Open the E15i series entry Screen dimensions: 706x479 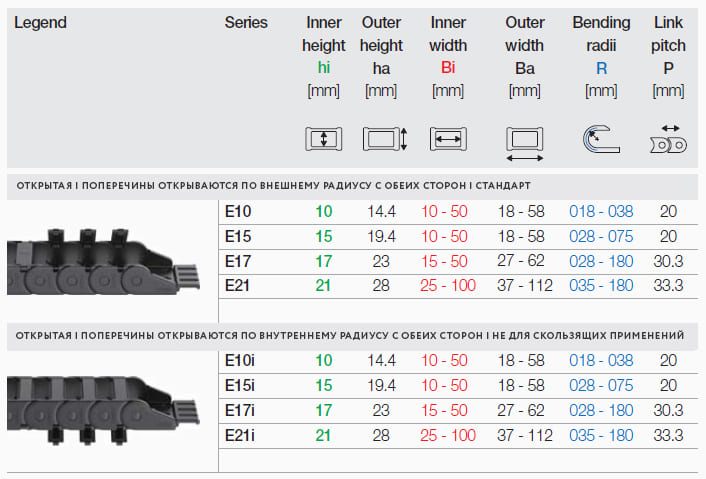(240, 385)
